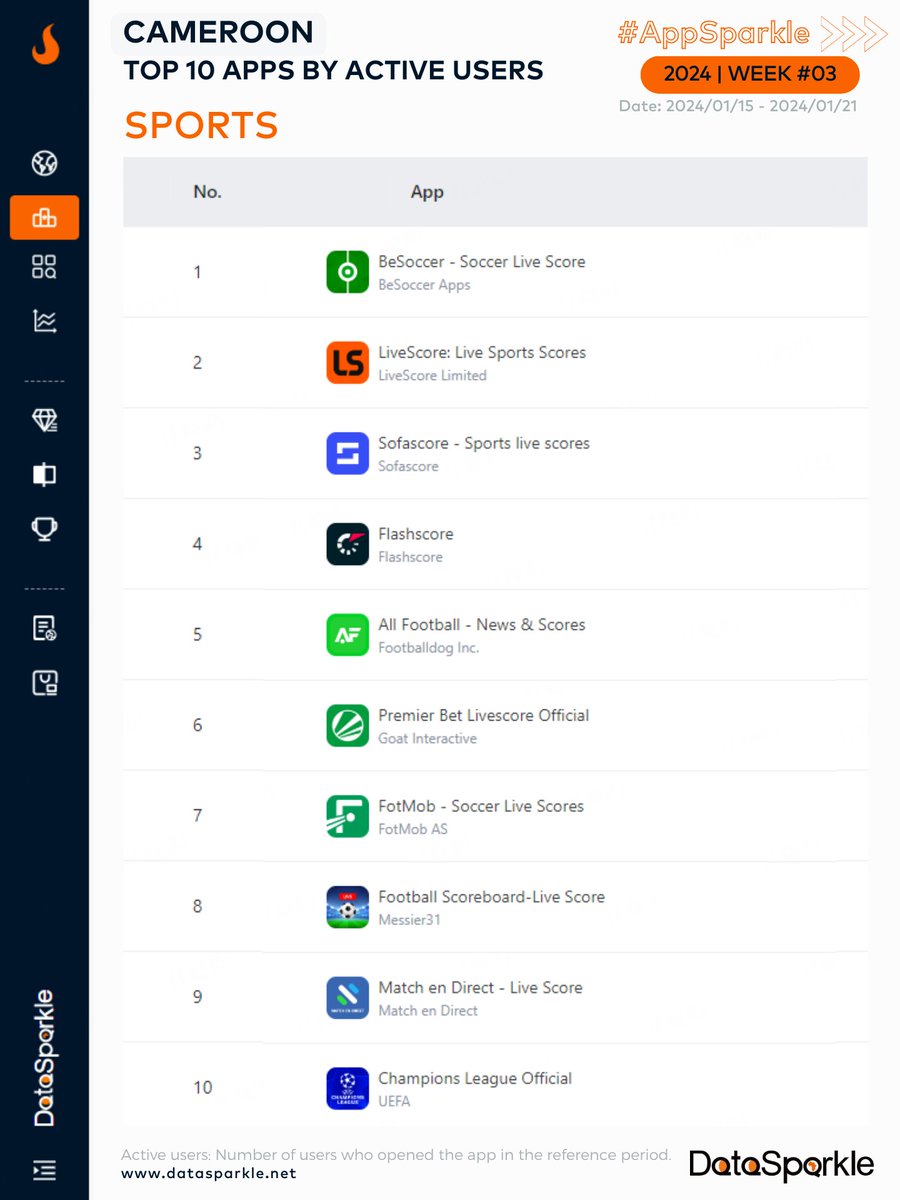The image size is (900, 1200).
Task: Click the Football Scoreboard app icon
Action: (348, 907)
